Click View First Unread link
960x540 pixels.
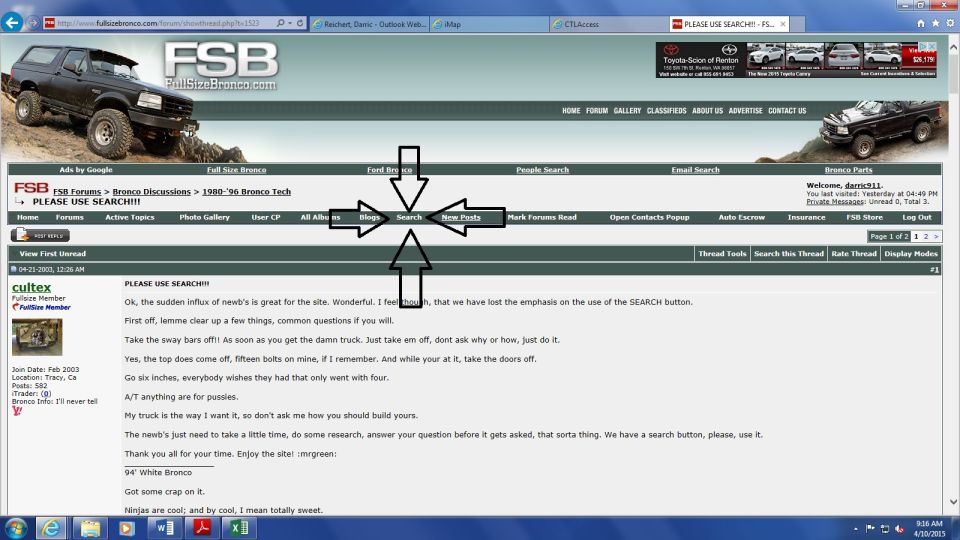[x=53, y=253]
